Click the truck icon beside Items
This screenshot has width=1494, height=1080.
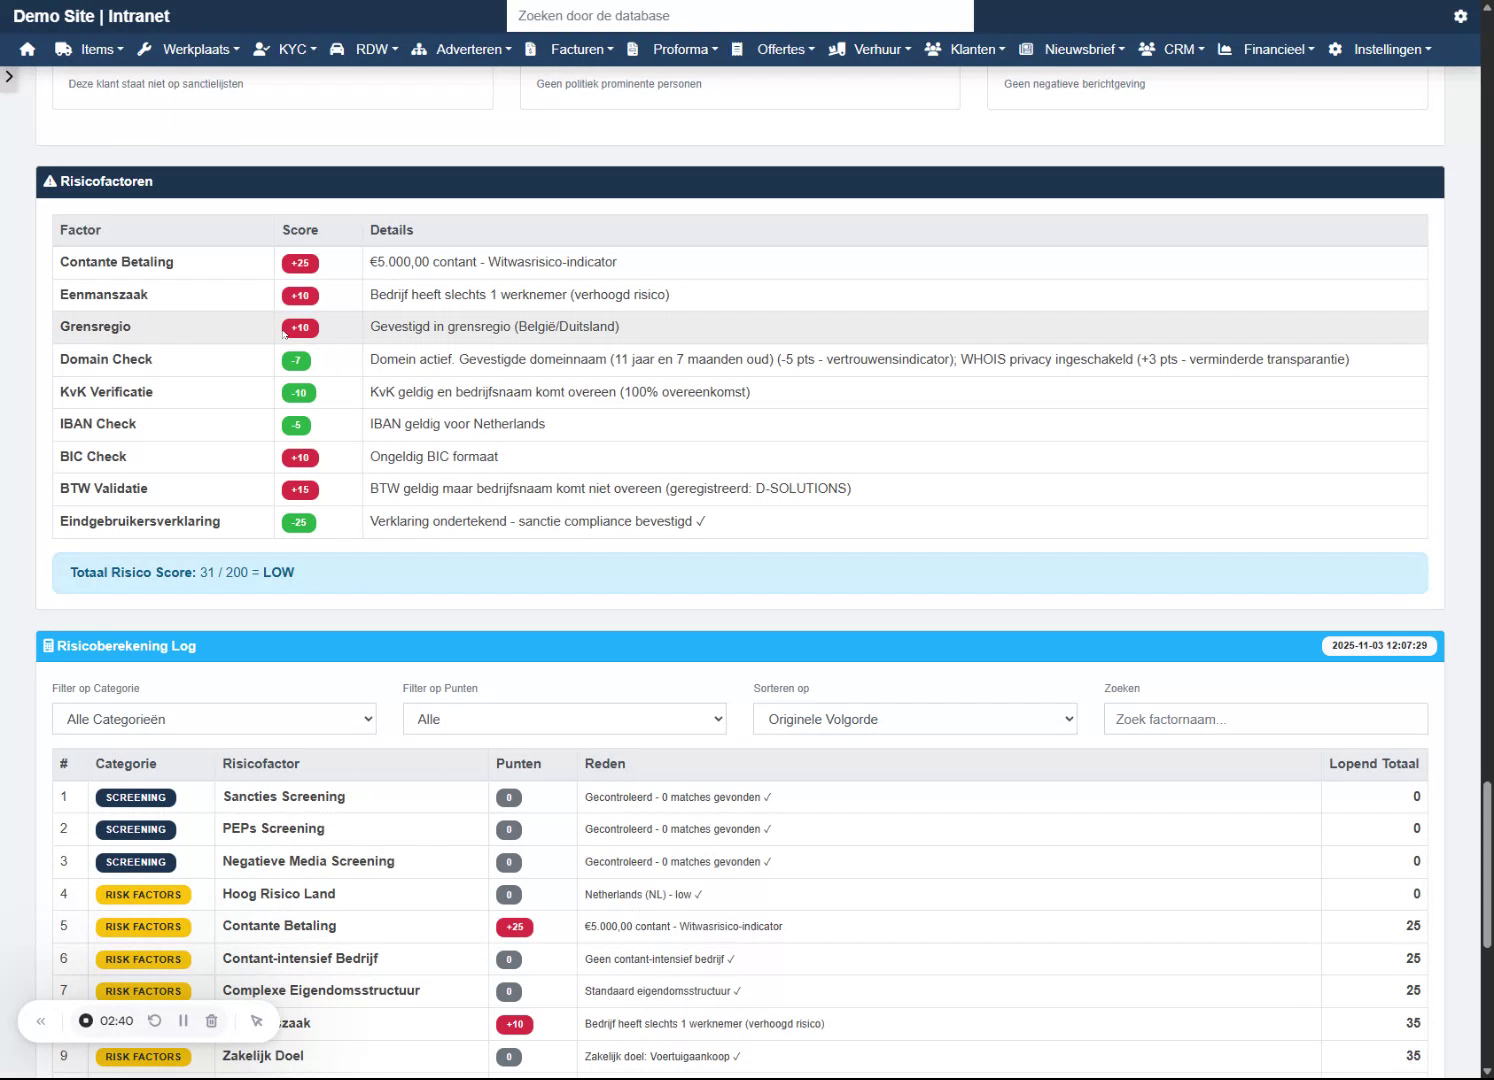point(63,49)
